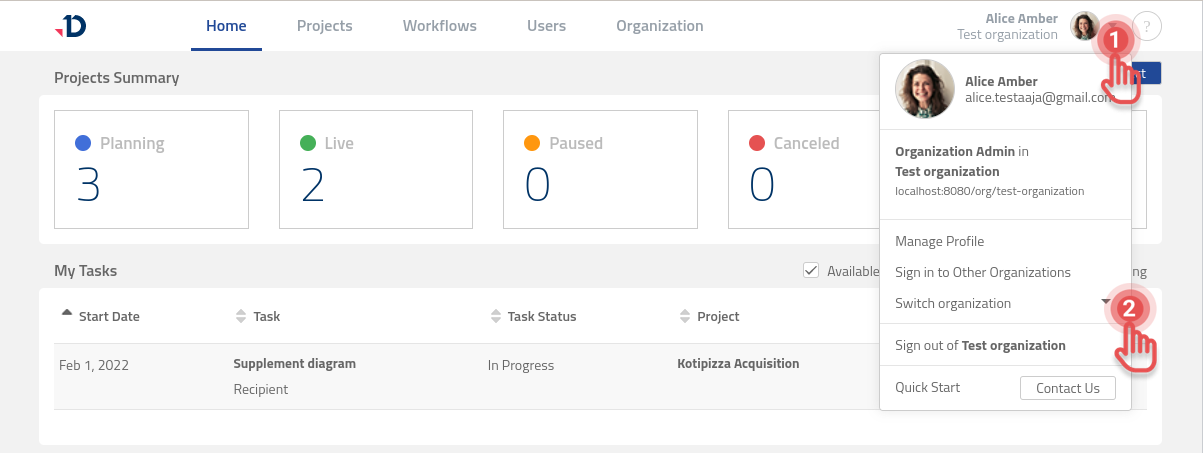Open the Workflows tab

coord(439,26)
